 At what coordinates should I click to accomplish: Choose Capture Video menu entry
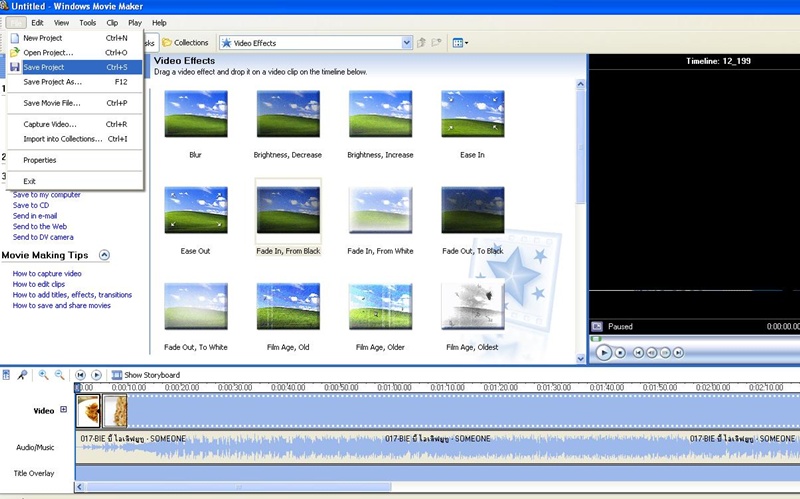(75, 124)
